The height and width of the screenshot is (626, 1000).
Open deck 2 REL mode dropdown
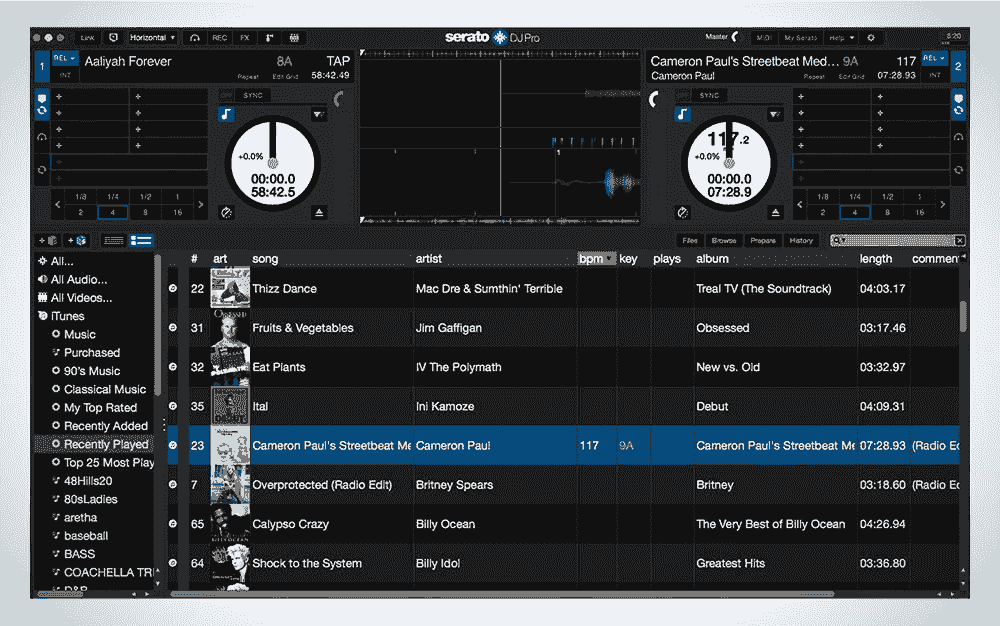[x=934, y=58]
